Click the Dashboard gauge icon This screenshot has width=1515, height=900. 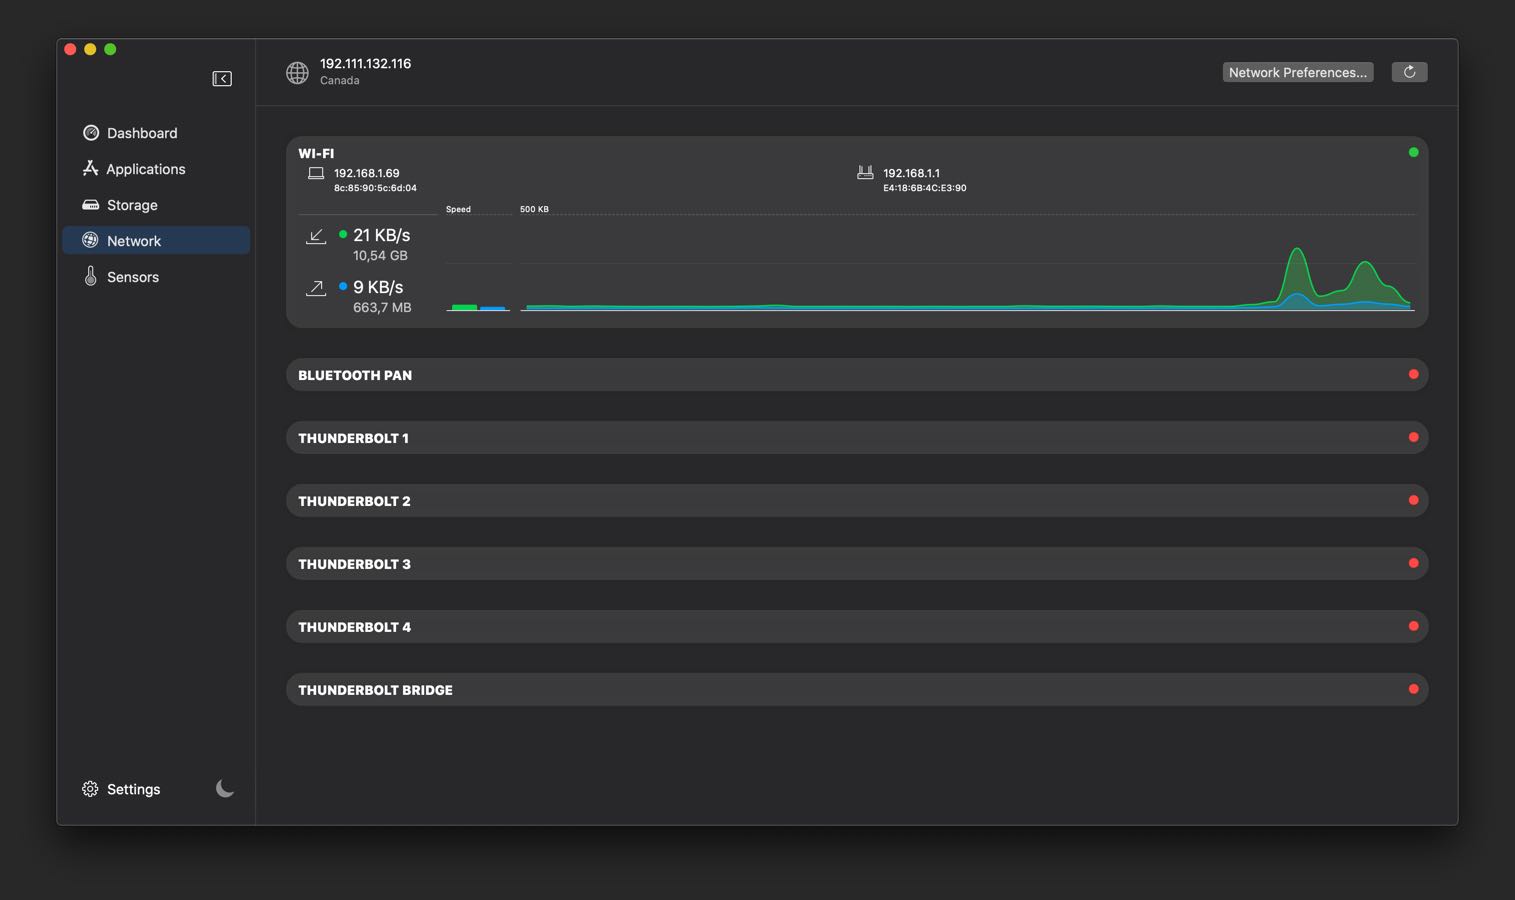(91, 133)
